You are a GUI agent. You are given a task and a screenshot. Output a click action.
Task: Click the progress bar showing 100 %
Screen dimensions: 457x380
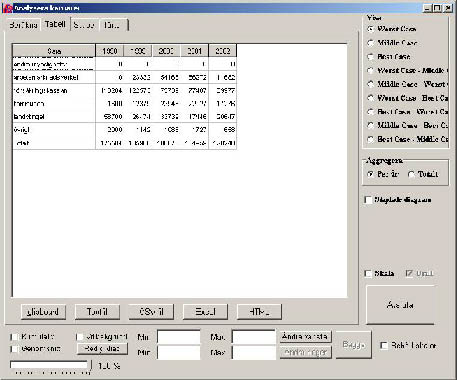coord(50,365)
